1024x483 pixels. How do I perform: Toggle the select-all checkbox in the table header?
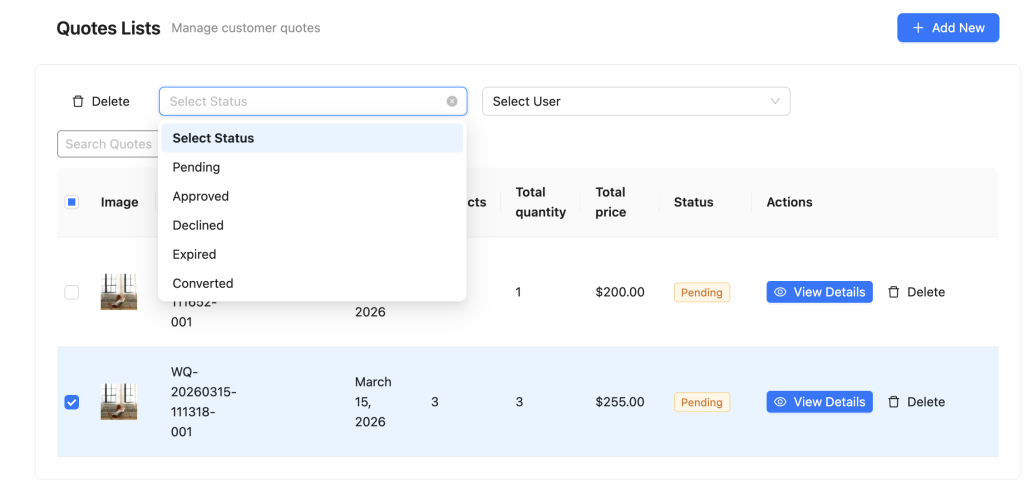click(x=72, y=202)
